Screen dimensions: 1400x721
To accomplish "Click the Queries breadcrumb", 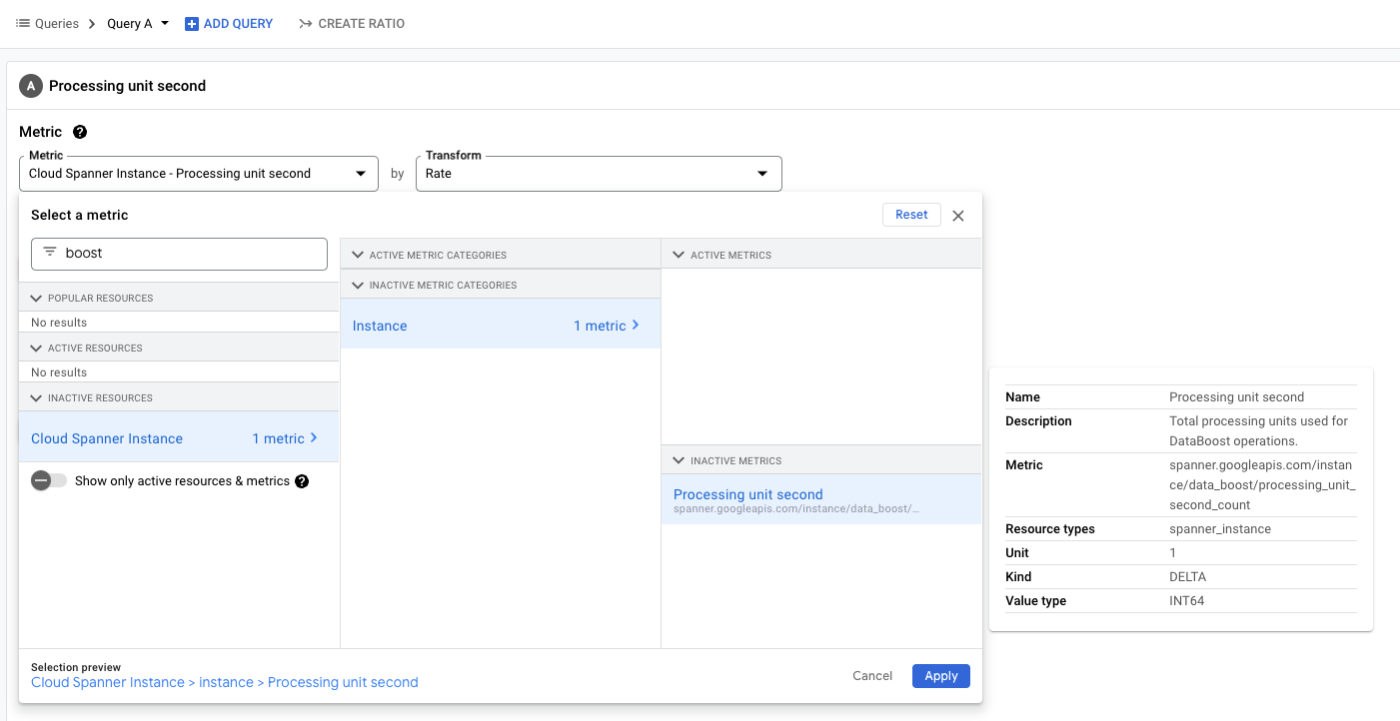I will coord(57,24).
